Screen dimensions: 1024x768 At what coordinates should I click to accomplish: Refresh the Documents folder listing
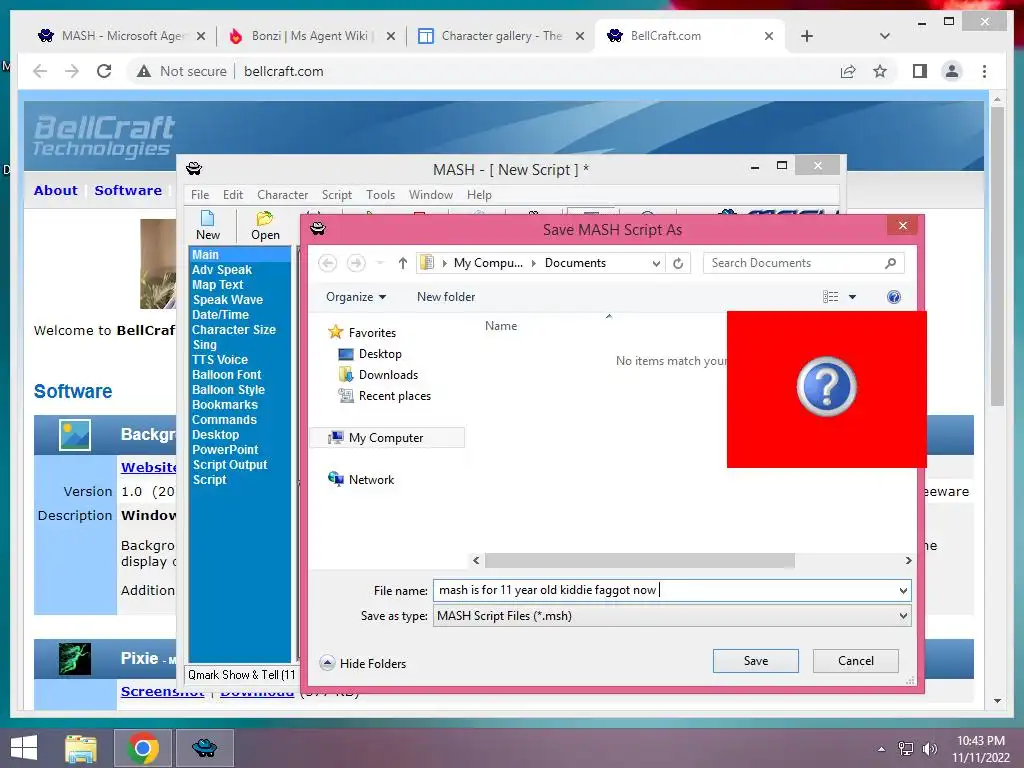coord(678,263)
